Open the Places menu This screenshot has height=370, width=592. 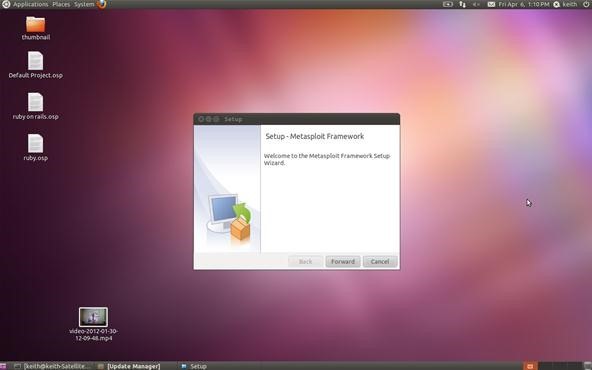[61, 5]
